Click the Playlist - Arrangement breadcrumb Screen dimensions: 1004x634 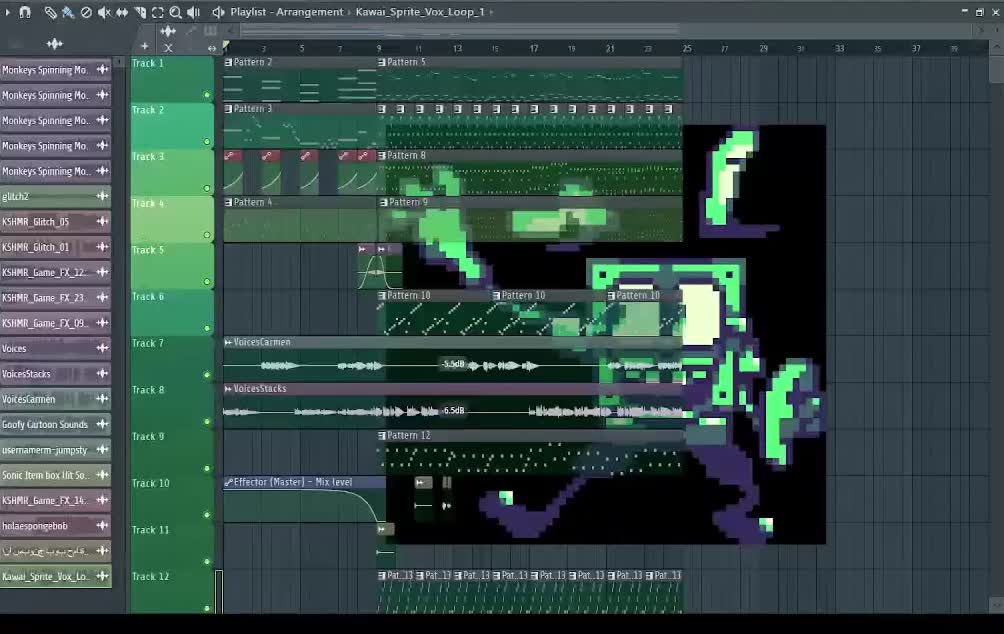coord(286,12)
